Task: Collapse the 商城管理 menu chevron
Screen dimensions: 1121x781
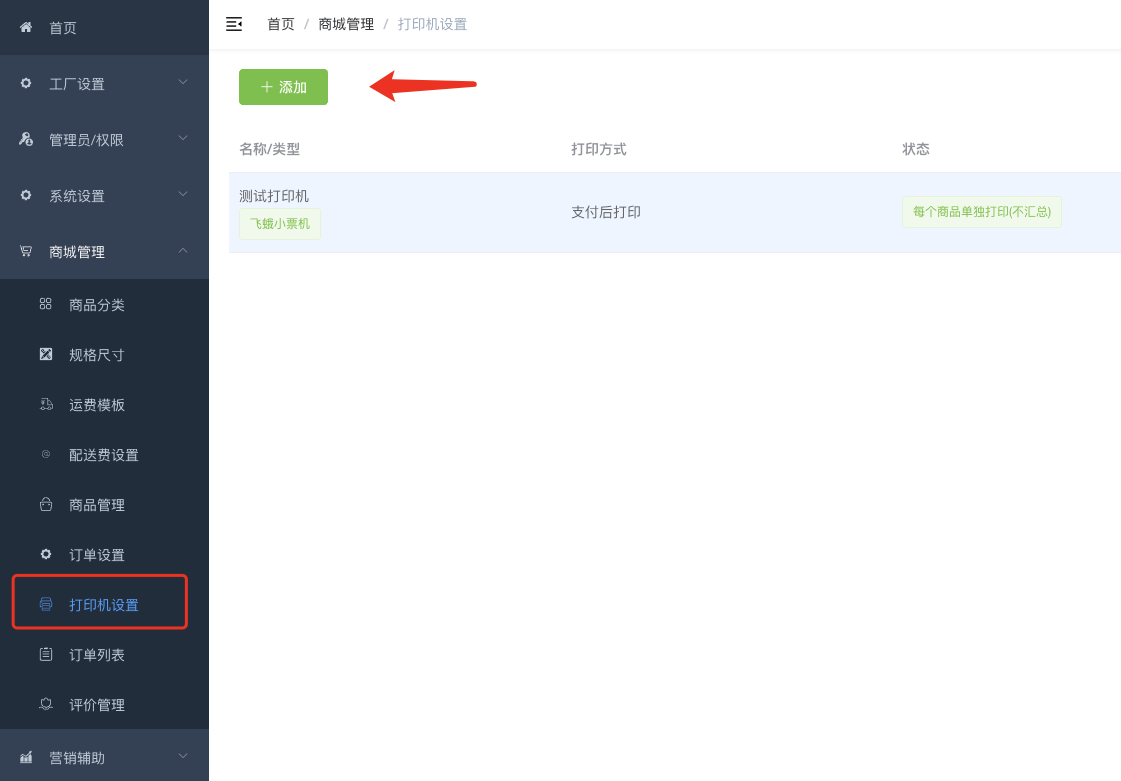Action: (183, 250)
